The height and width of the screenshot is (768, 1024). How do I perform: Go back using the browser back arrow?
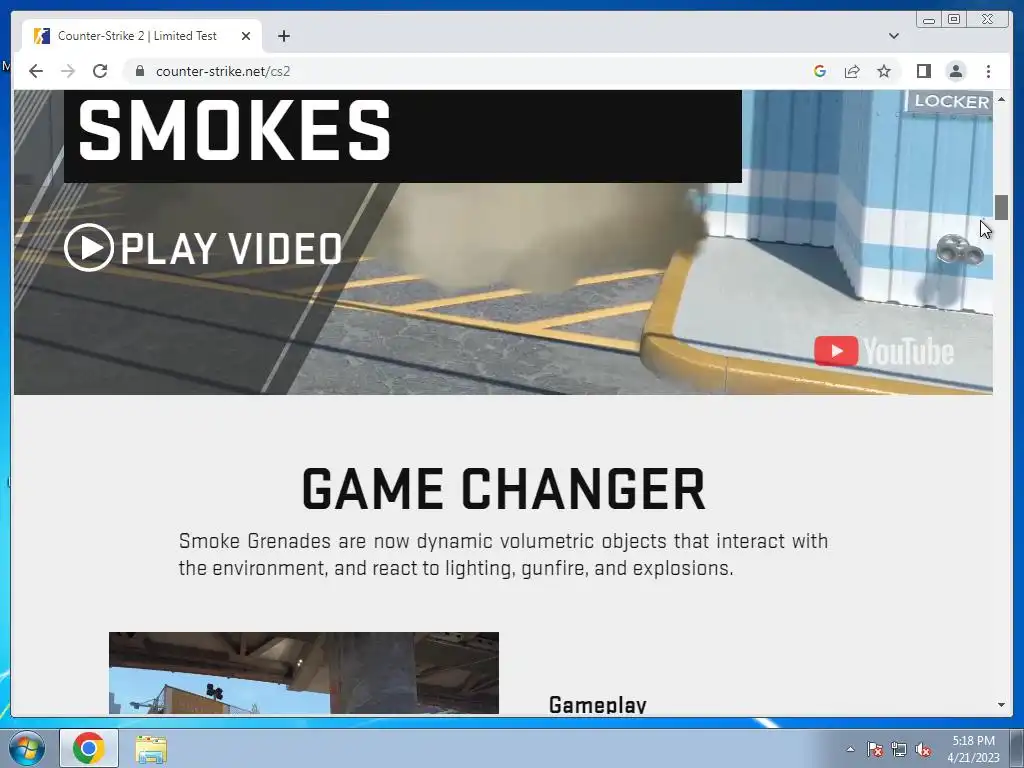[36, 71]
